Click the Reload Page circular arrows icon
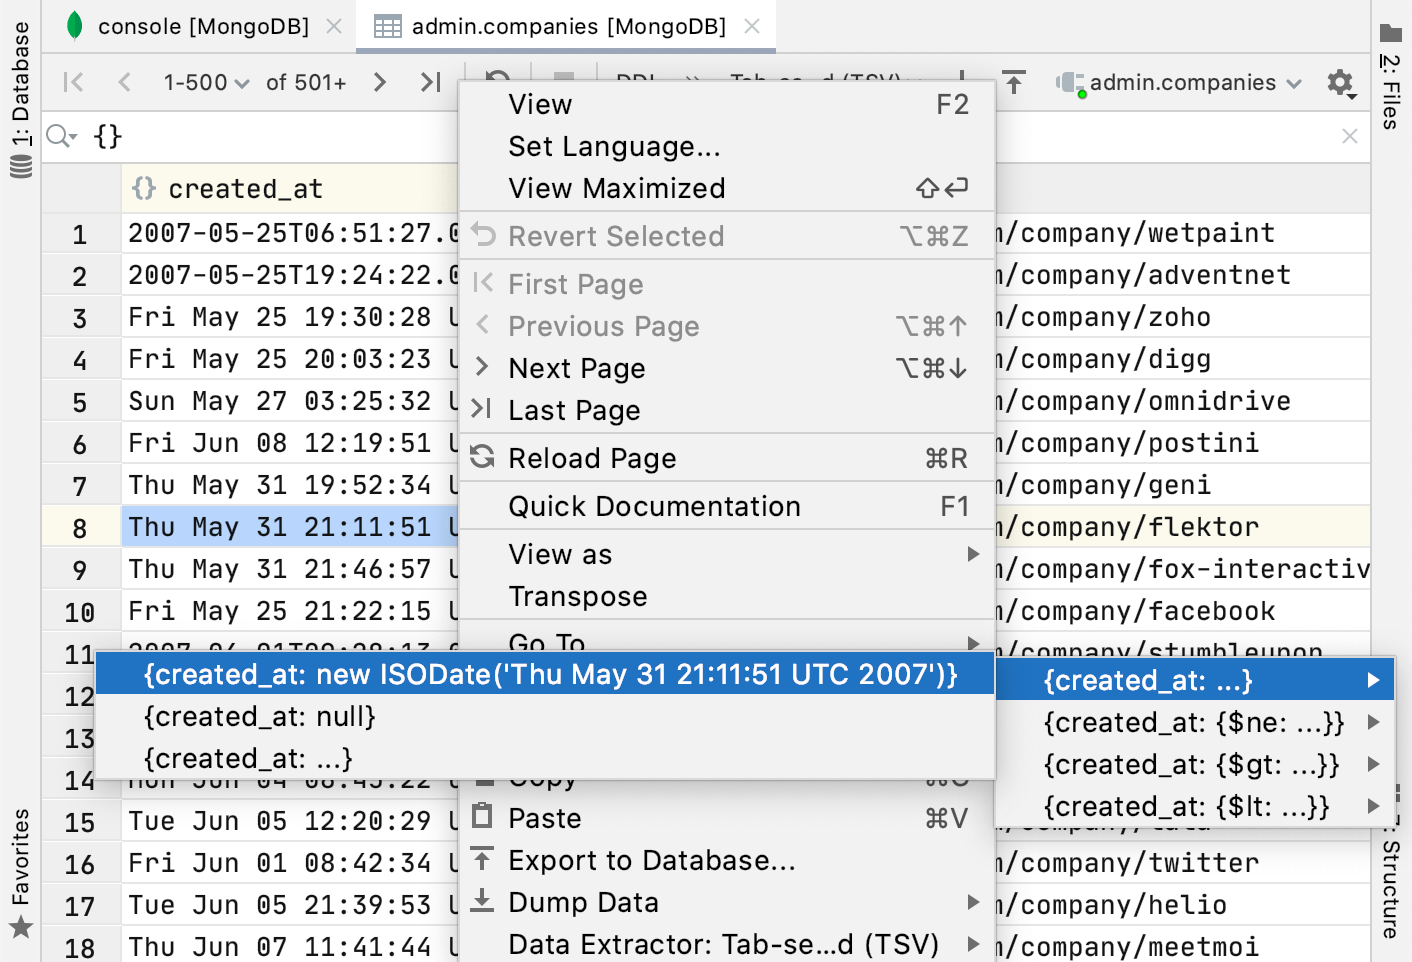Screen dimensions: 1412x962 tap(482, 457)
